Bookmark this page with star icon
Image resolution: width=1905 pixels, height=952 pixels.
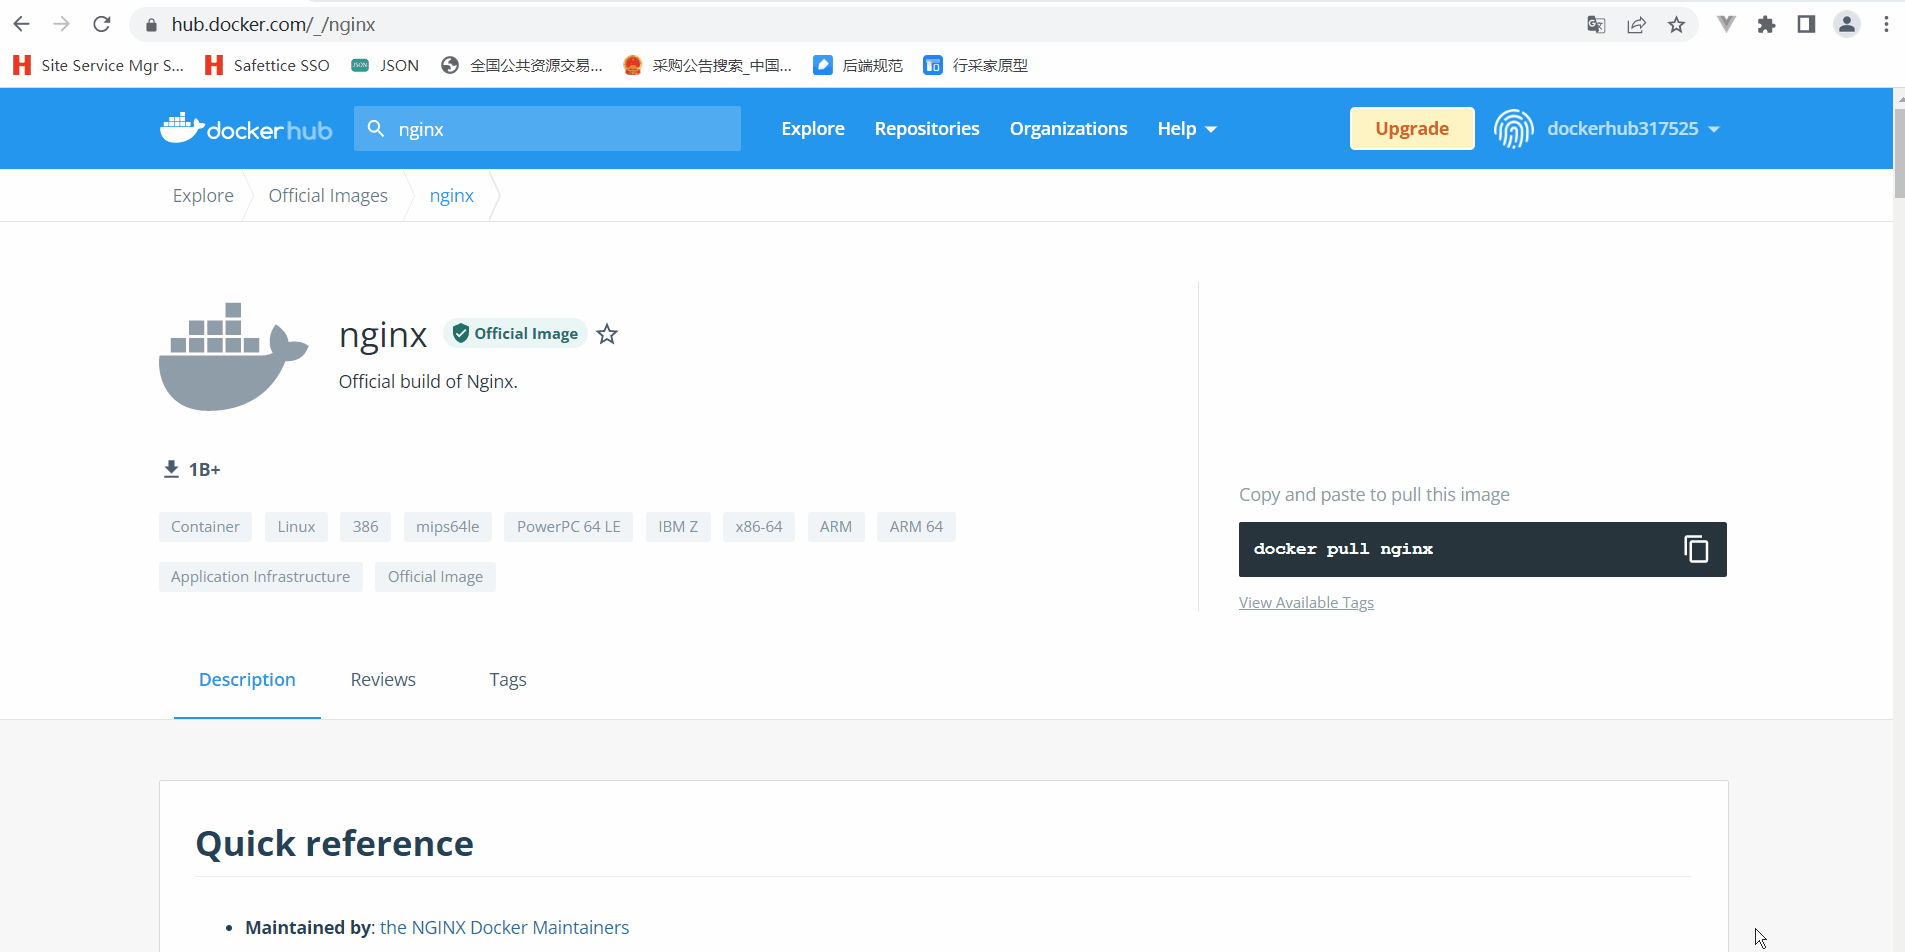tap(1677, 25)
